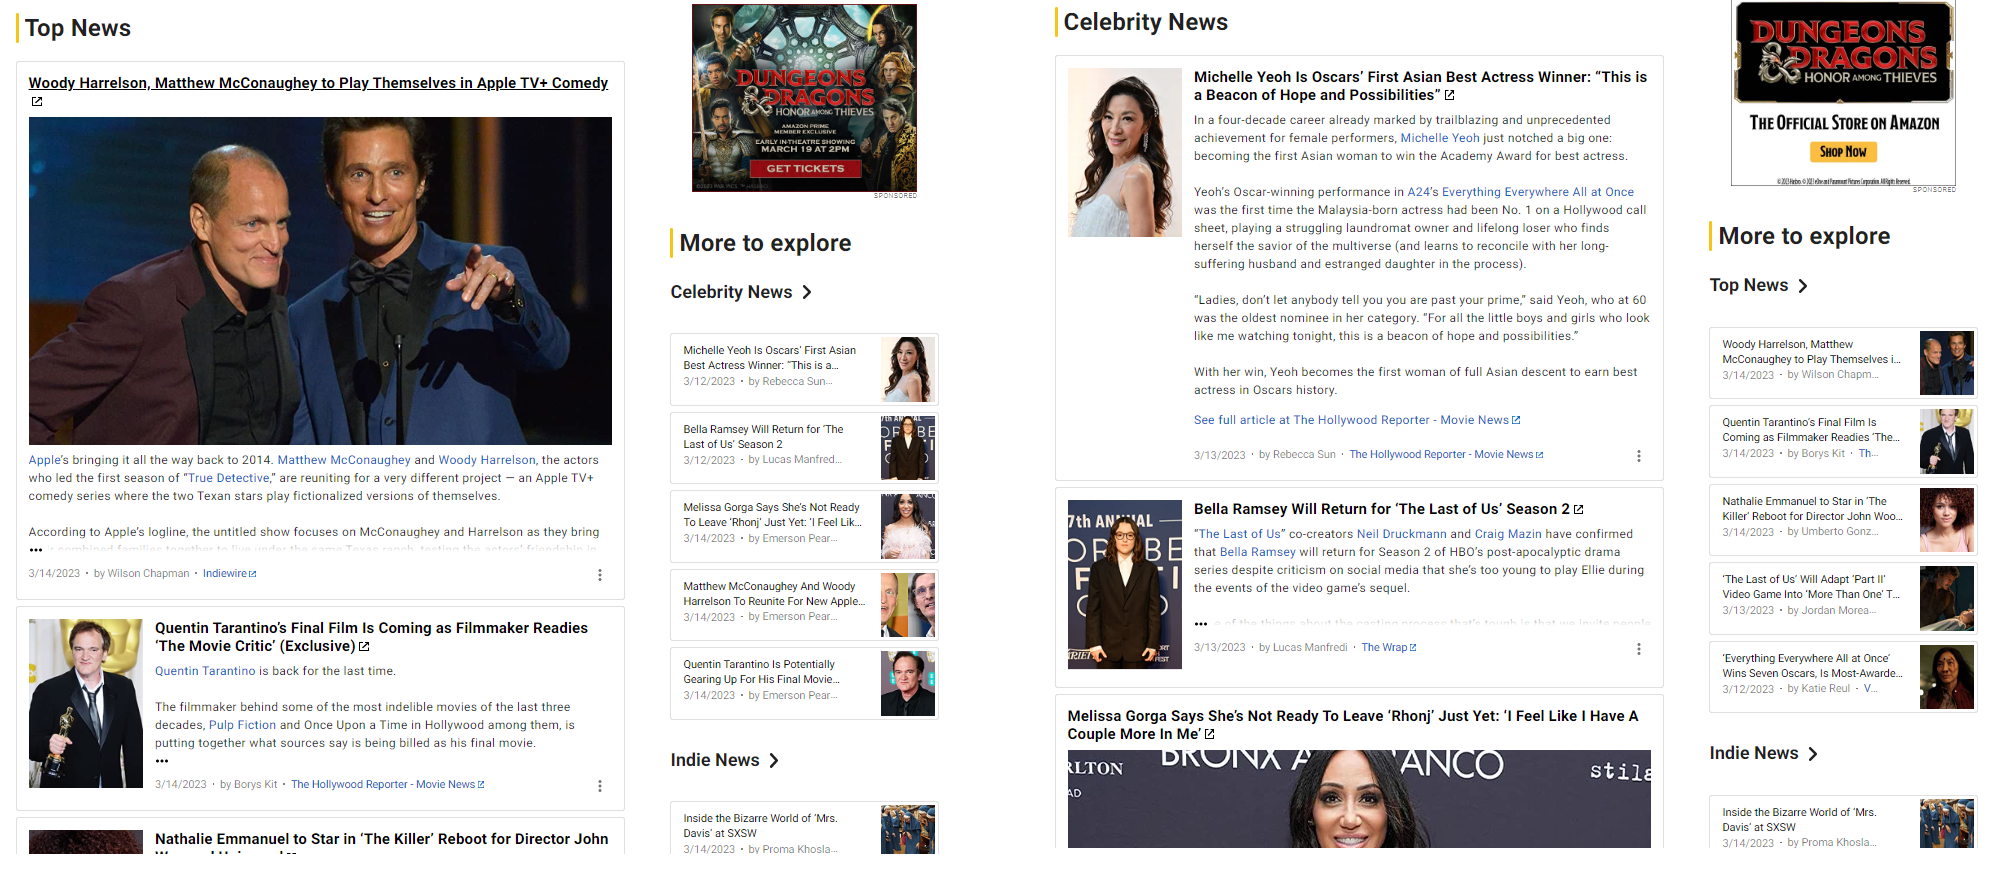Click author name Wilson Chapman under article
This screenshot has width=1993, height=872.
[x=149, y=574]
